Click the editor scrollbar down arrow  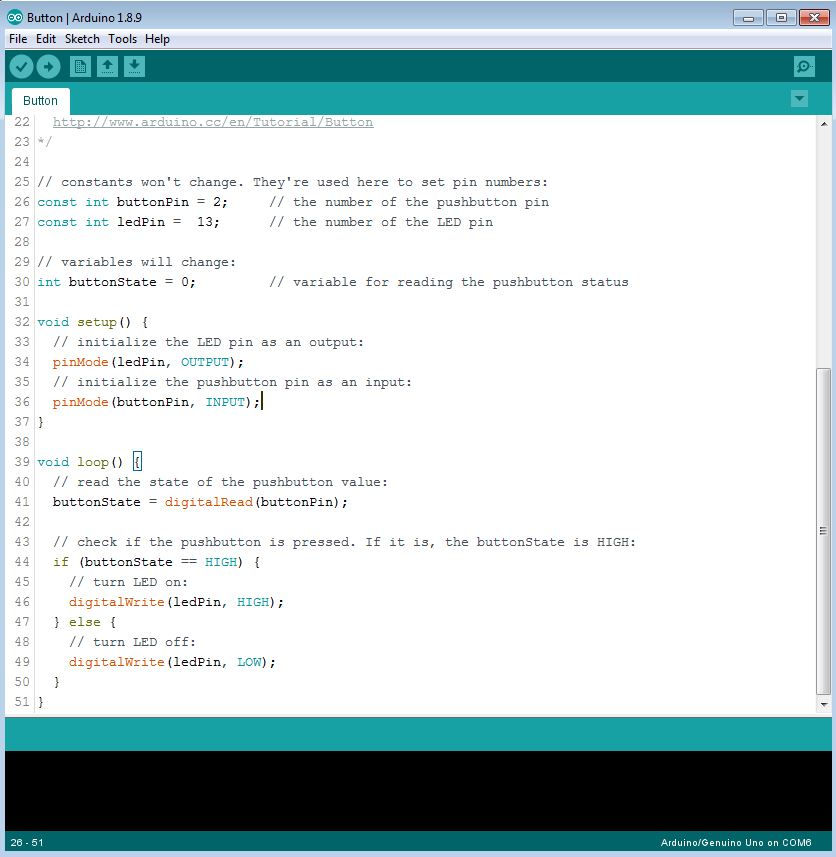pos(824,705)
